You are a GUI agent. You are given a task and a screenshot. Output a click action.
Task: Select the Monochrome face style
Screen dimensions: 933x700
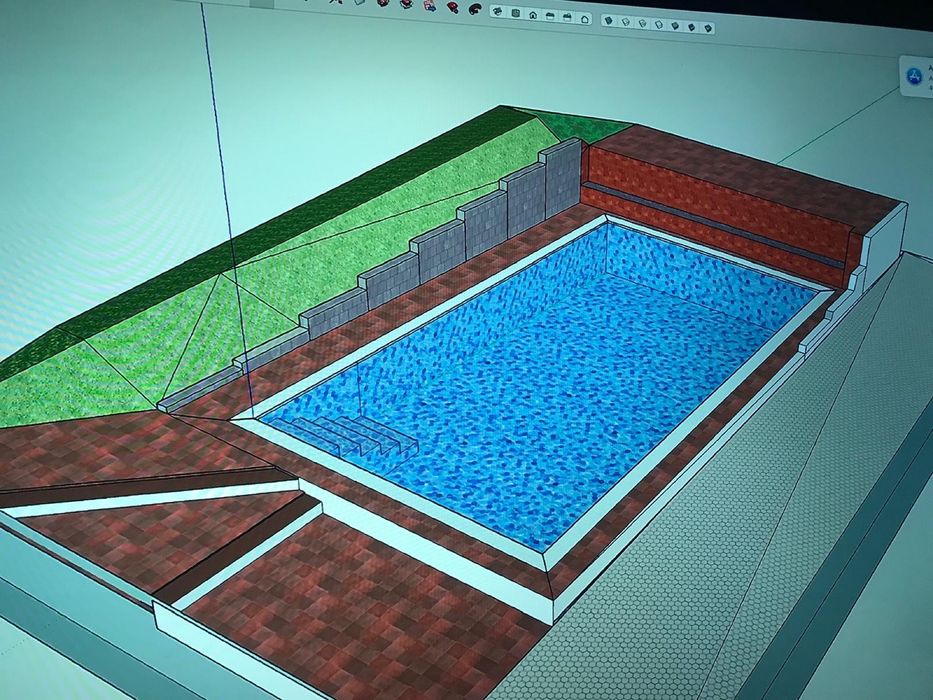coord(708,28)
